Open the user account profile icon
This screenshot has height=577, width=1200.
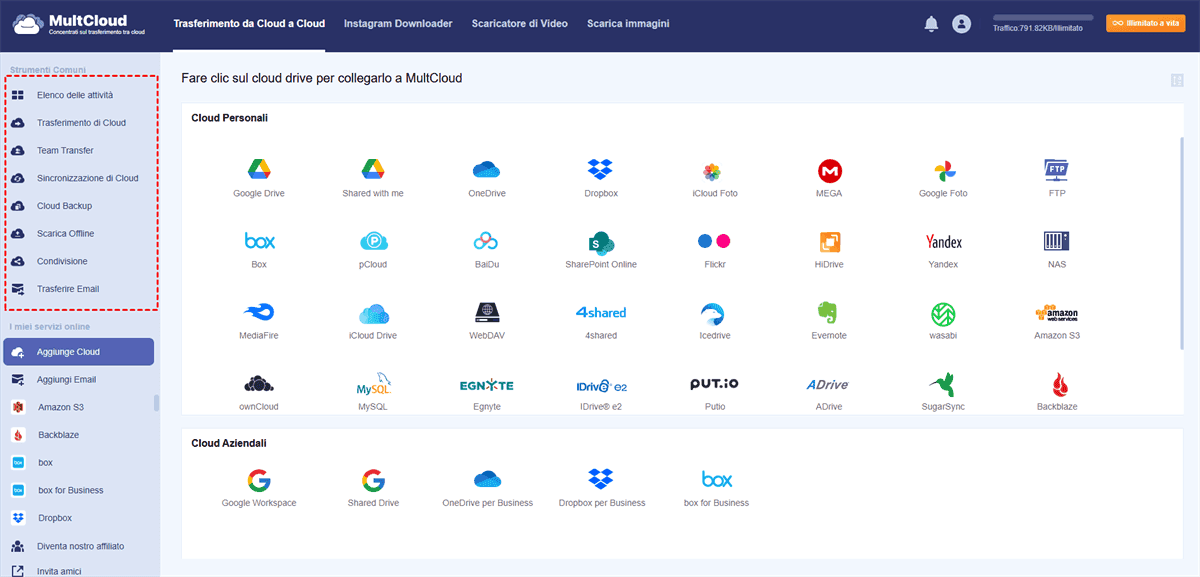click(961, 24)
